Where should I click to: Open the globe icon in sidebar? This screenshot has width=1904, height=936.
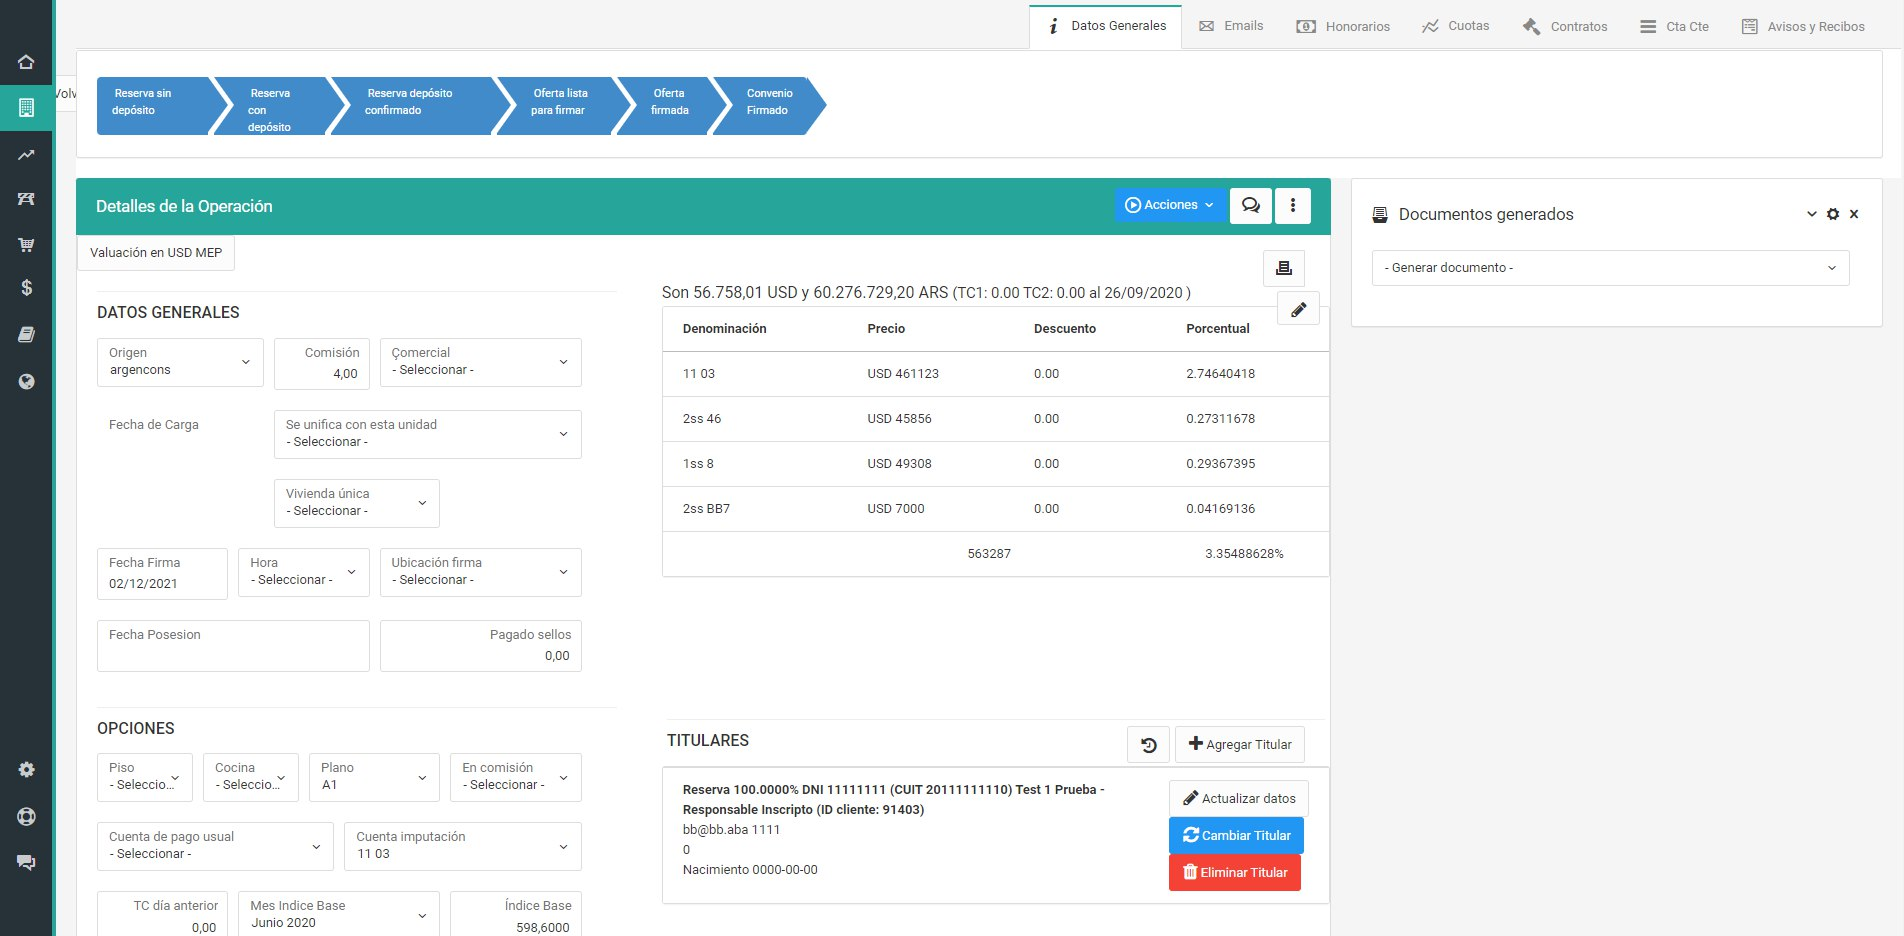26,381
